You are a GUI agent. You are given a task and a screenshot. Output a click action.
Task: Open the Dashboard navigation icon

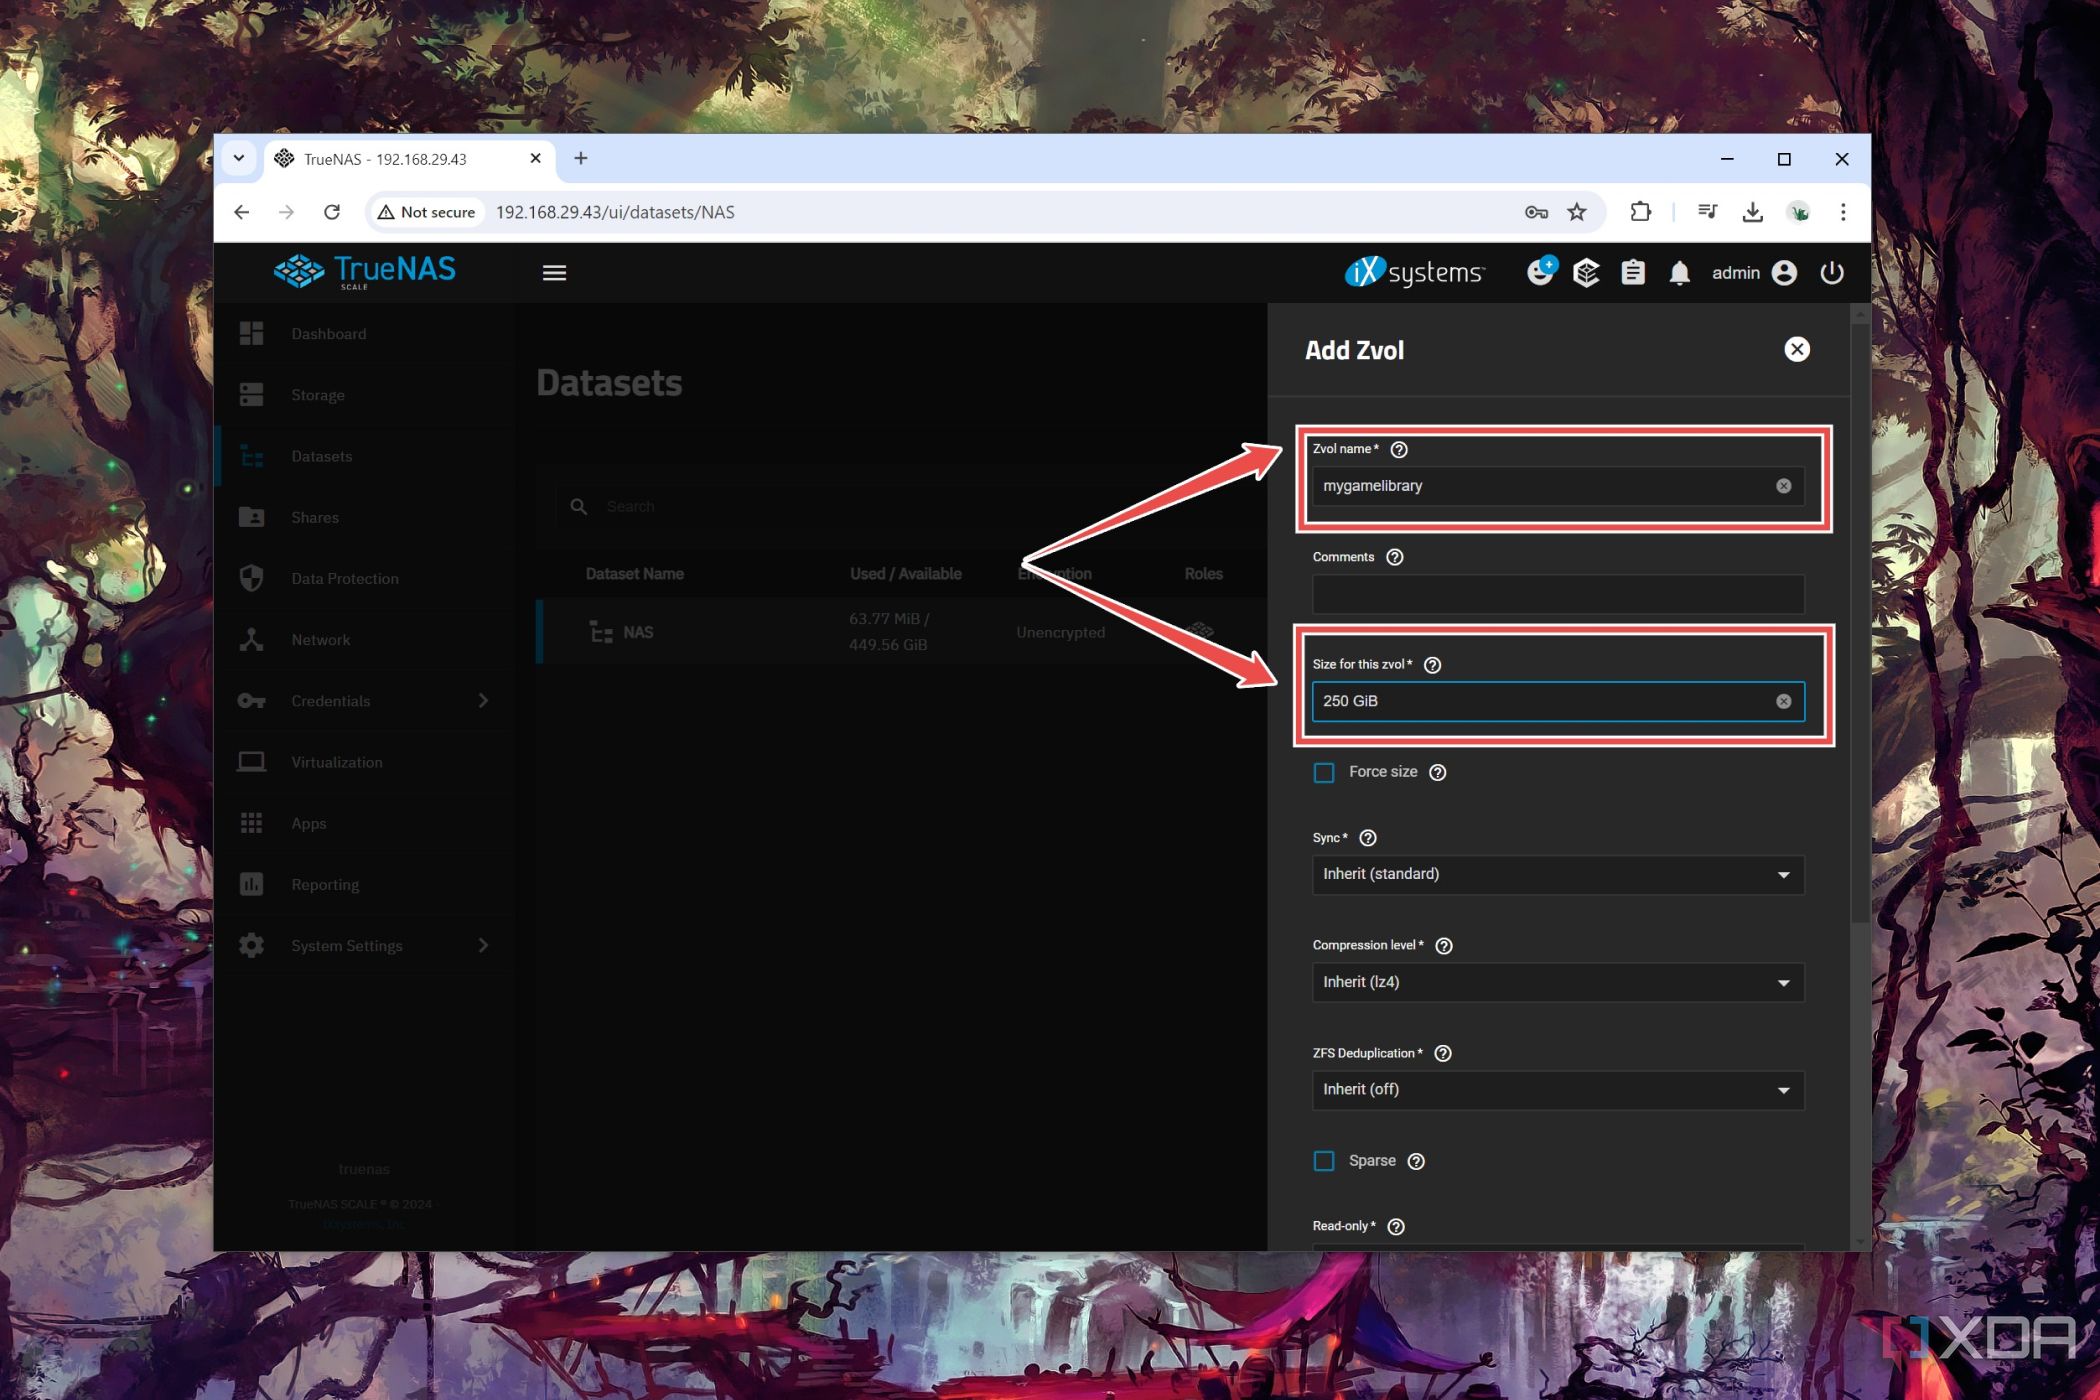point(253,333)
